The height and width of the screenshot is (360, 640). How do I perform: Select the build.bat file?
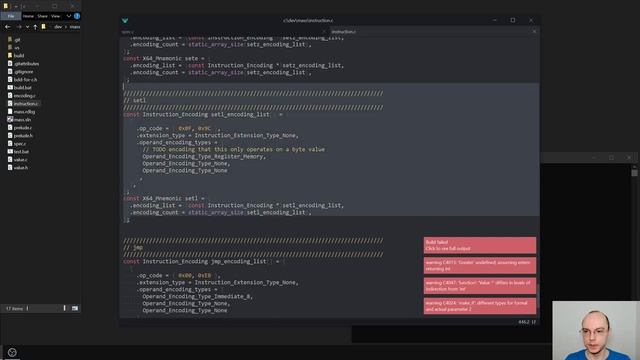(x=22, y=87)
